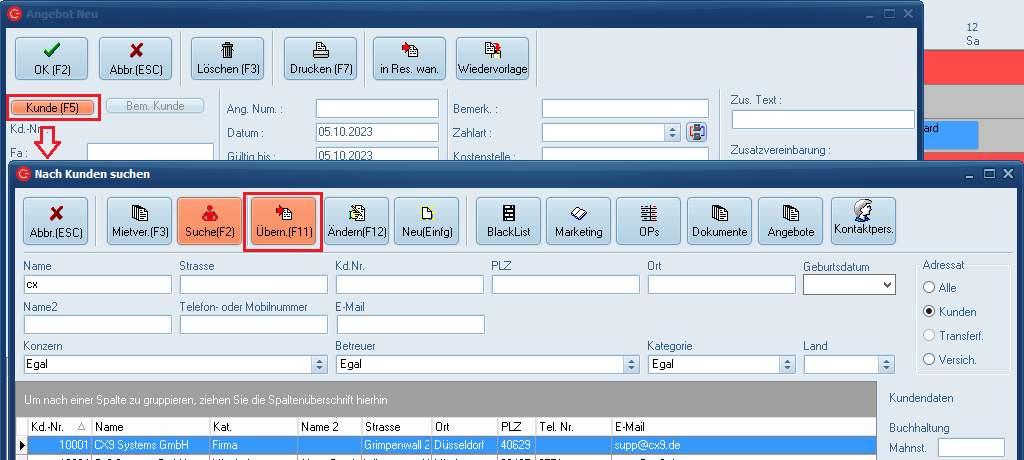Click the Kunde (F5) button

tap(52, 107)
